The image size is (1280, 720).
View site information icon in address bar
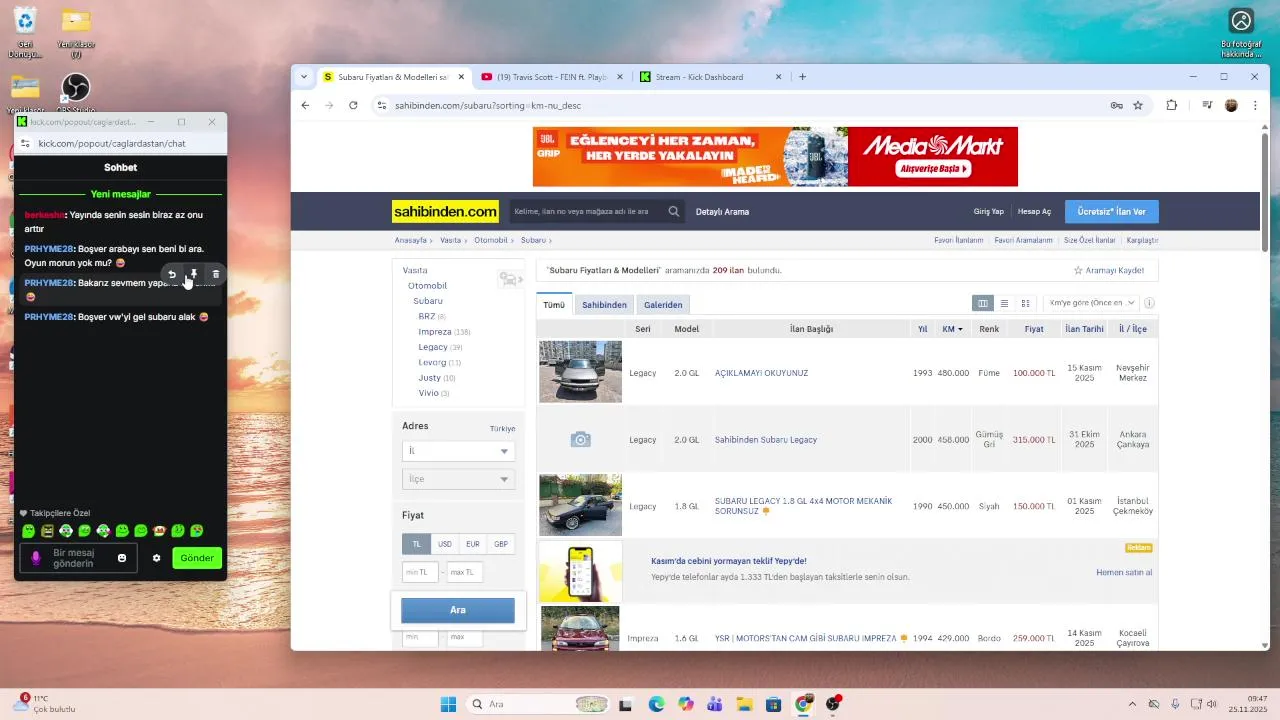point(381,105)
